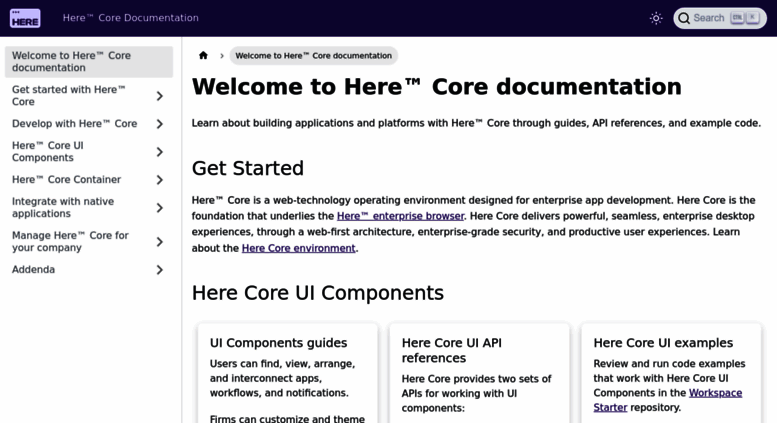Expand Here™ Core Container chevron

tap(160, 180)
